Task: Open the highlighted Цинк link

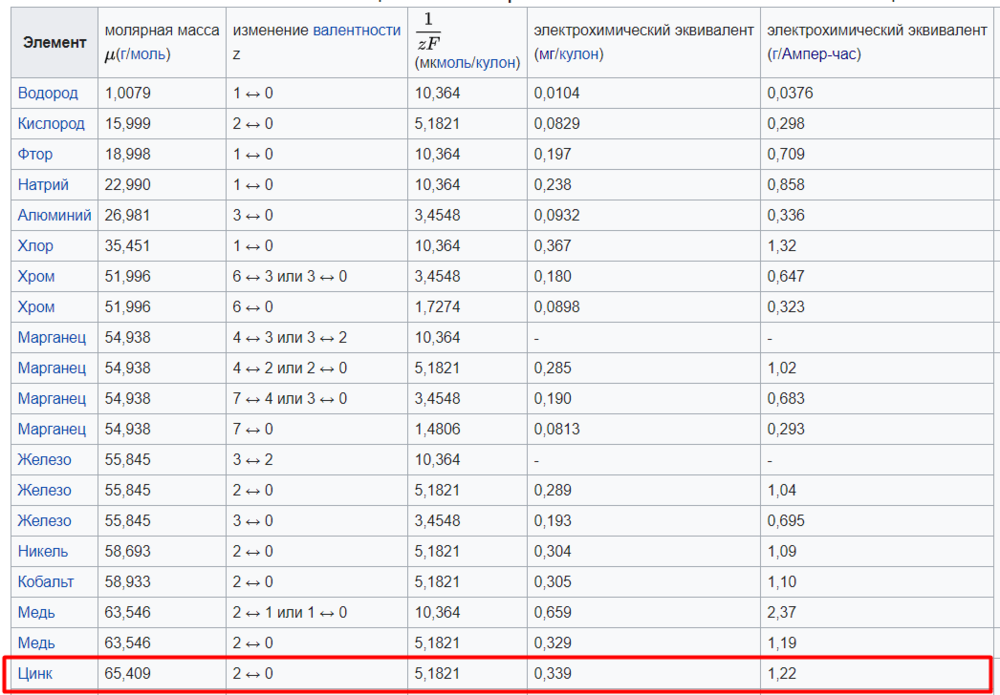Action: pyautogui.click(x=35, y=674)
